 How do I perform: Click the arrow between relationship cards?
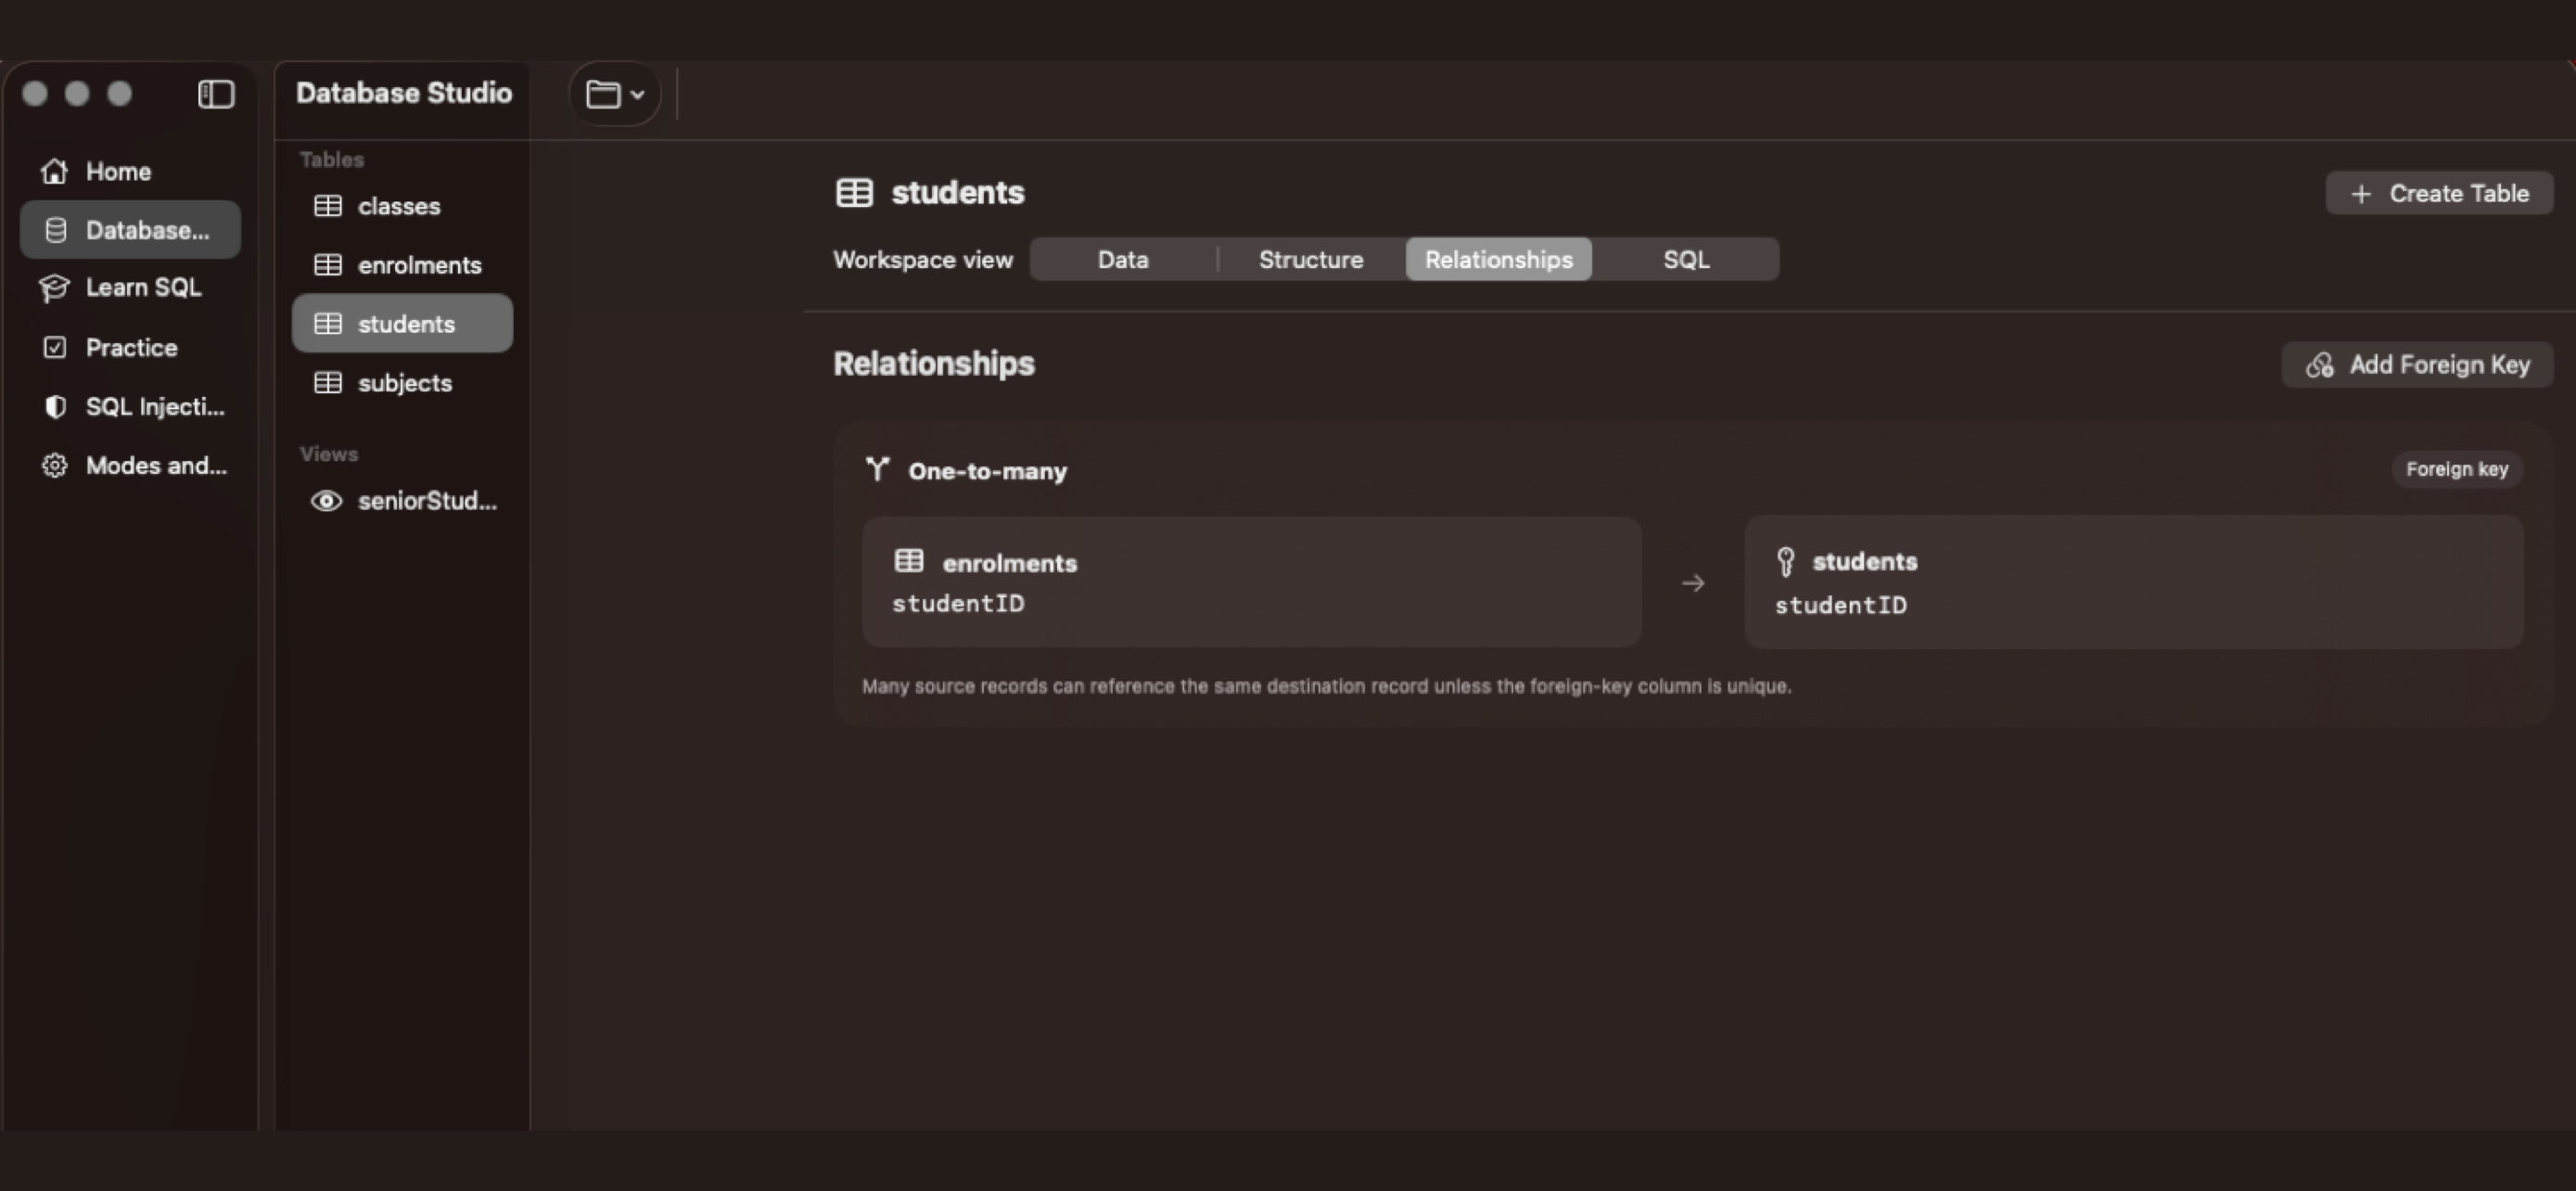click(x=1693, y=583)
